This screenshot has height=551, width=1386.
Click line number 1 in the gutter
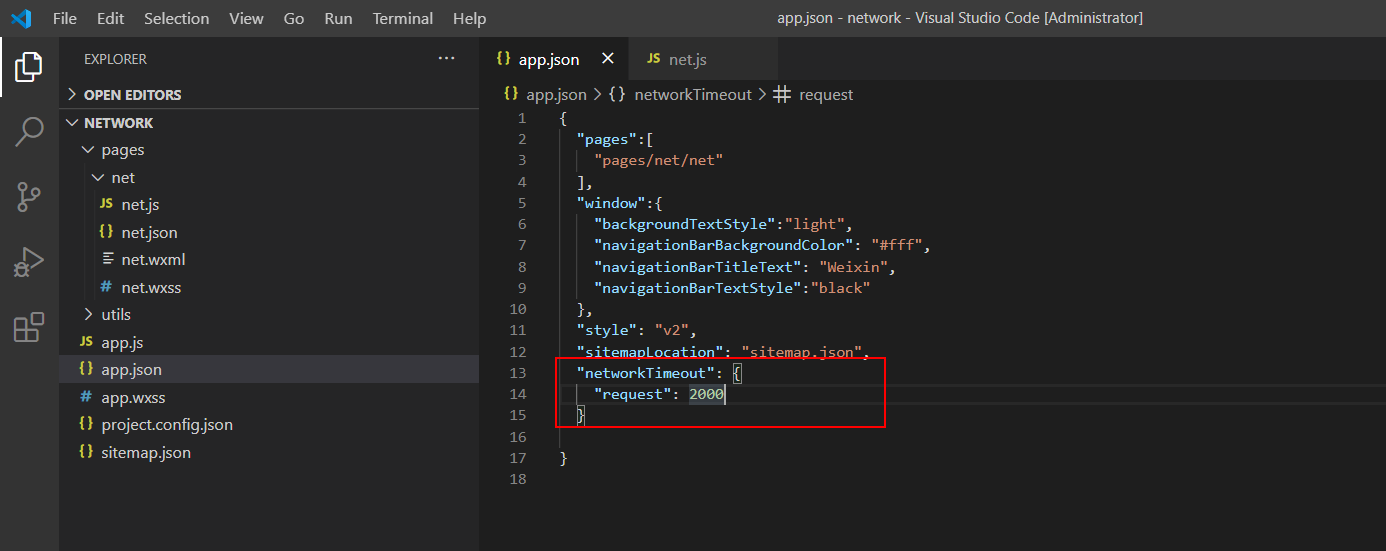pos(521,118)
